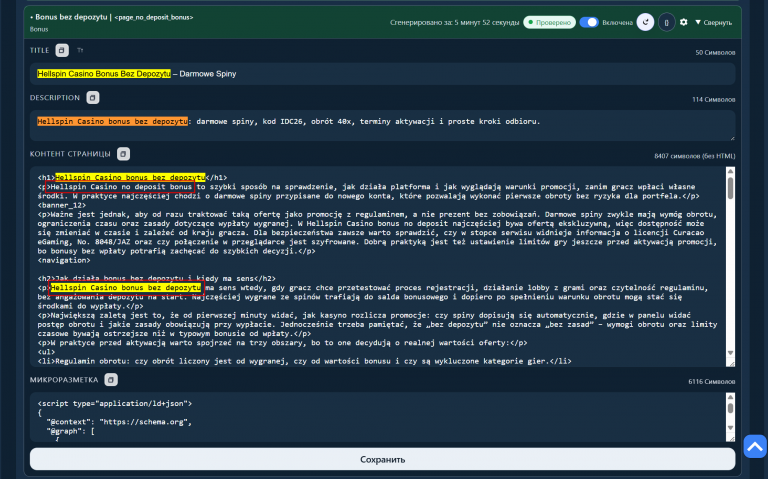
Task: Open the gear settings icon
Action: pos(684,22)
